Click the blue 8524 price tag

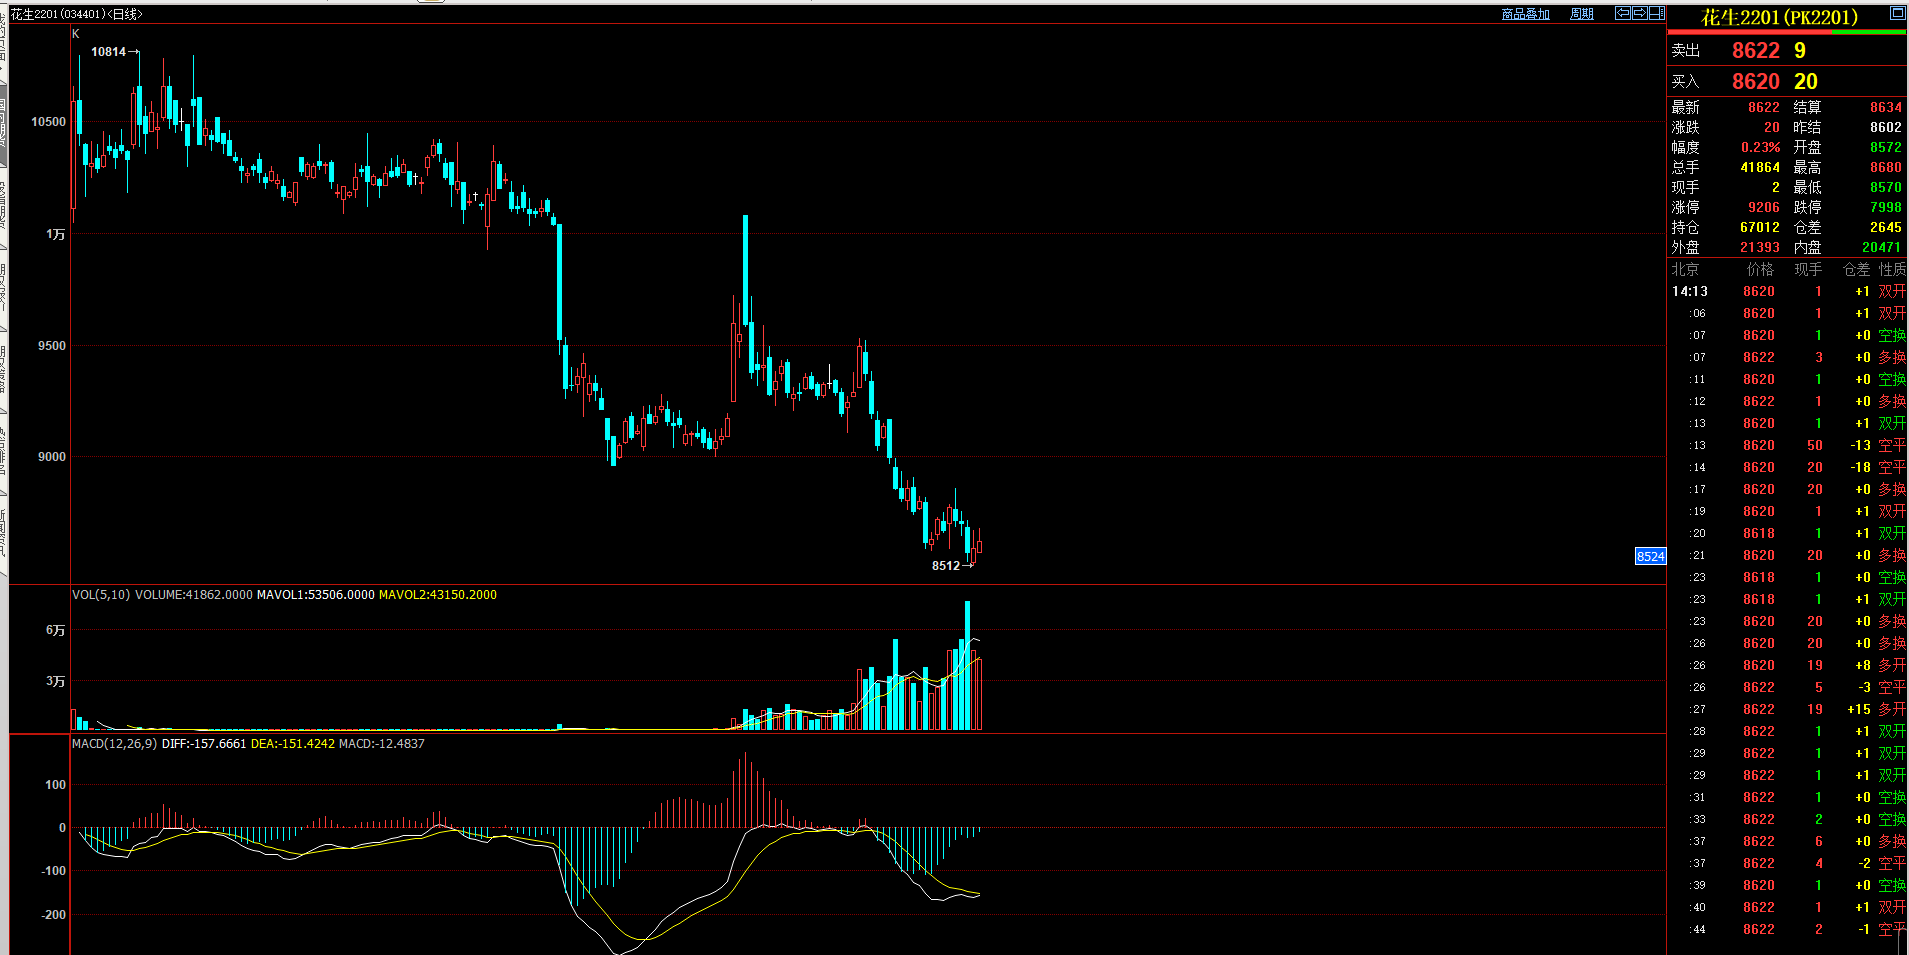pos(1650,556)
